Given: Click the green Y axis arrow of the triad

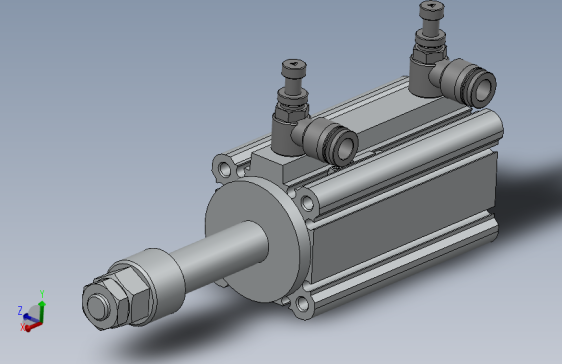Looking at the screenshot, I should click(42, 311).
